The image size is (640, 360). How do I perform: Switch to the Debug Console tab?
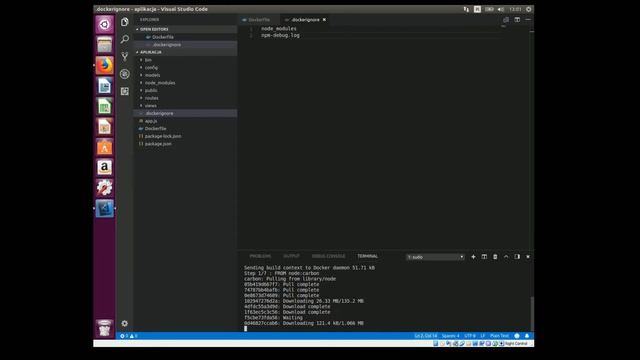click(x=328, y=256)
